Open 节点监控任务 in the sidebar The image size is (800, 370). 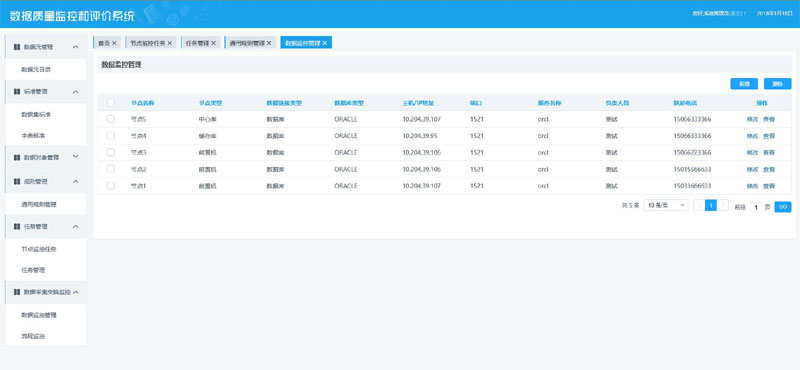point(39,249)
